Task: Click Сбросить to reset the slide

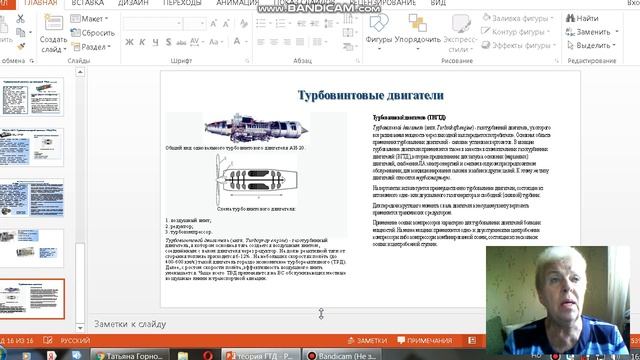Action: (x=93, y=33)
